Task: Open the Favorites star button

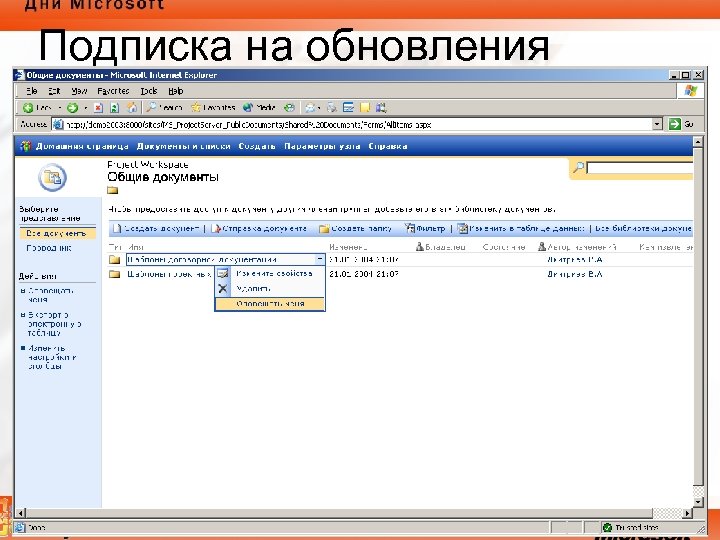Action: [x=213, y=108]
